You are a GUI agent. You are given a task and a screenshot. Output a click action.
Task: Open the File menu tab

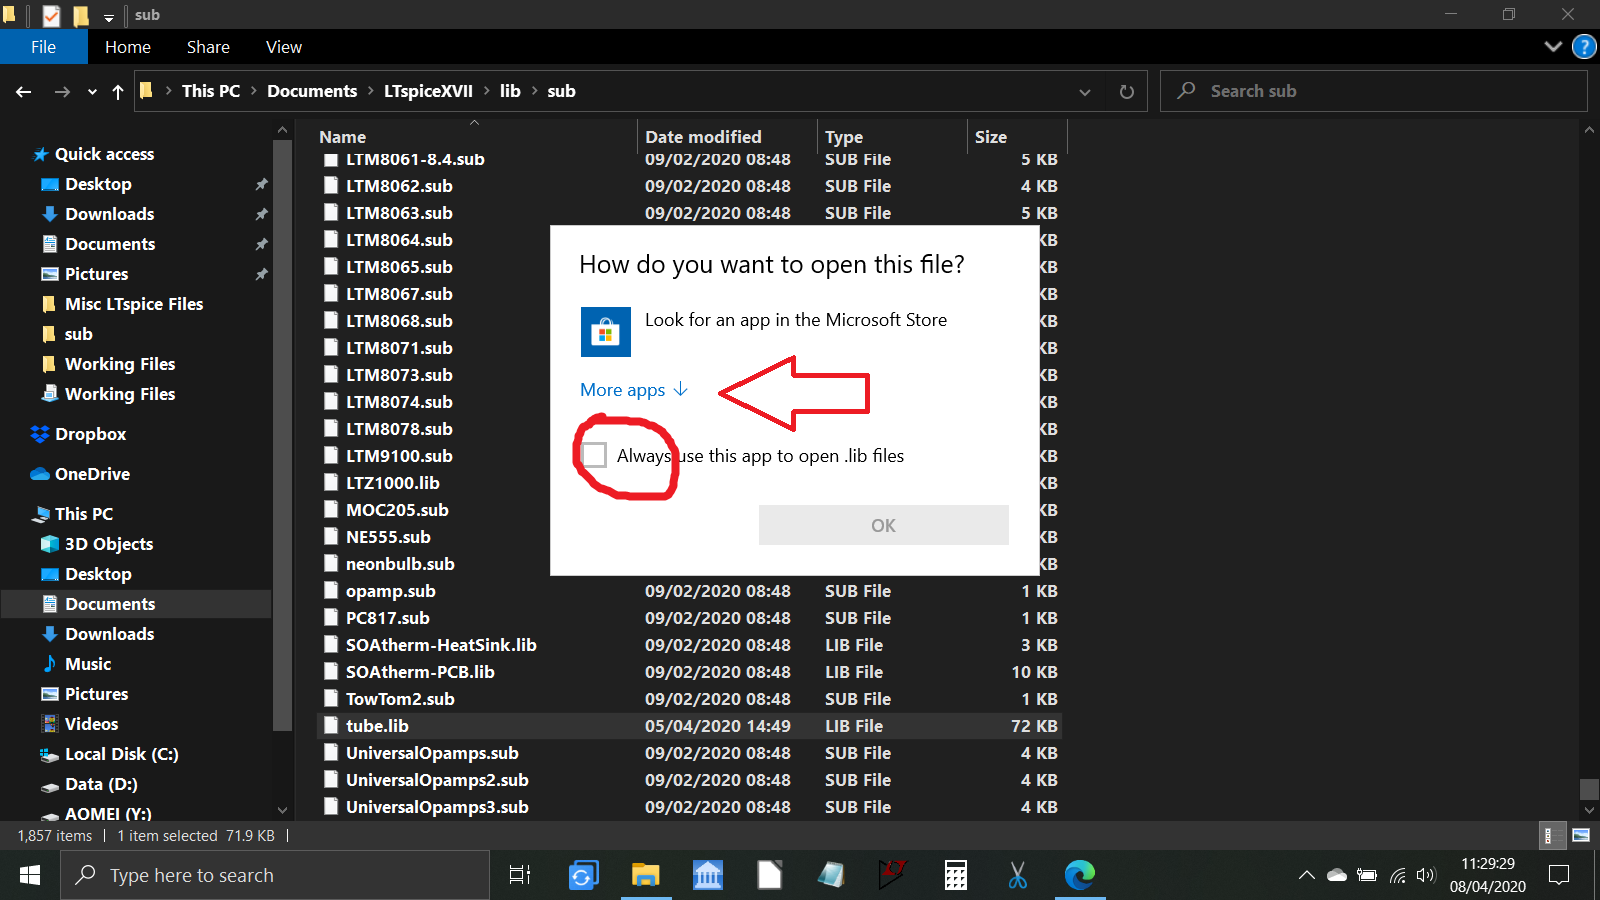43,47
